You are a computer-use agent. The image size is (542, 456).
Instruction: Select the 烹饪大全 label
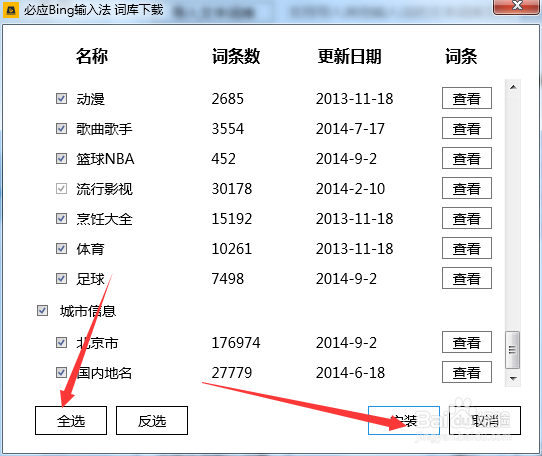pos(104,219)
